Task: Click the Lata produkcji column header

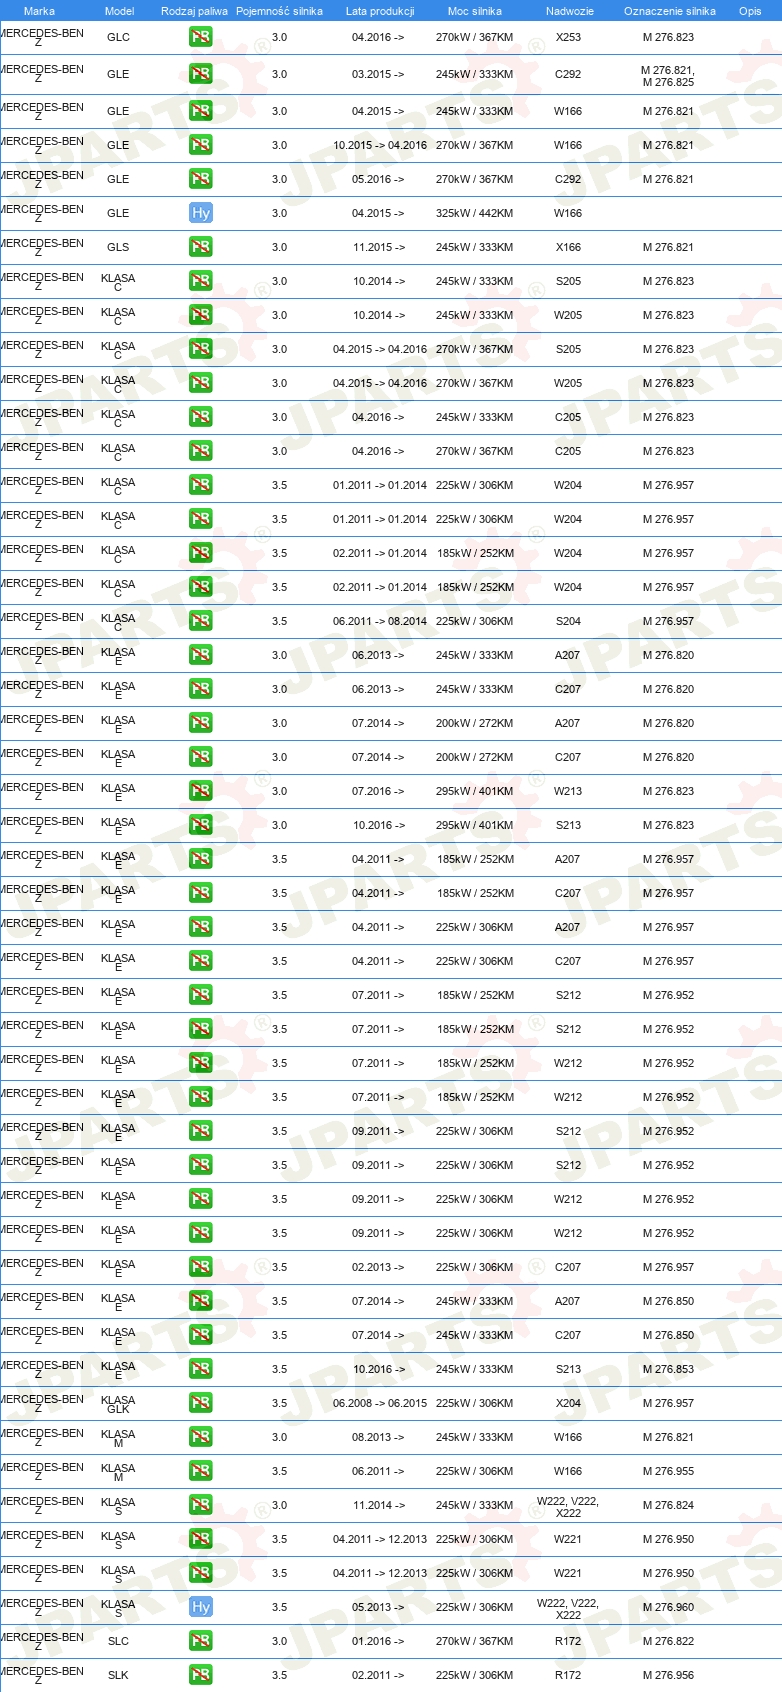Action: (379, 11)
